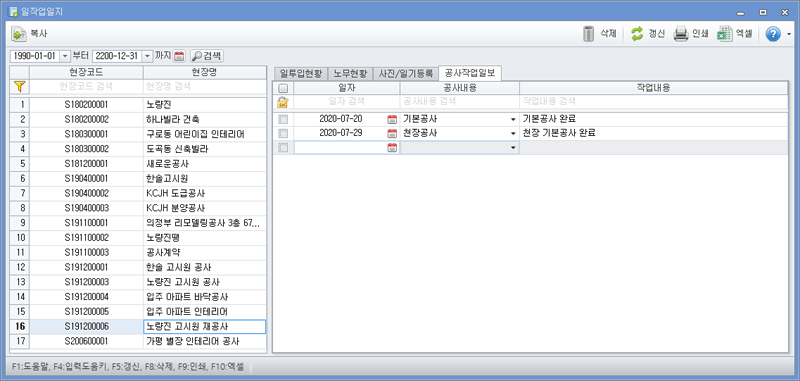Open 천장공사 dropdown in the 2020-07-29 row
The width and height of the screenshot is (800, 381).
513,134
